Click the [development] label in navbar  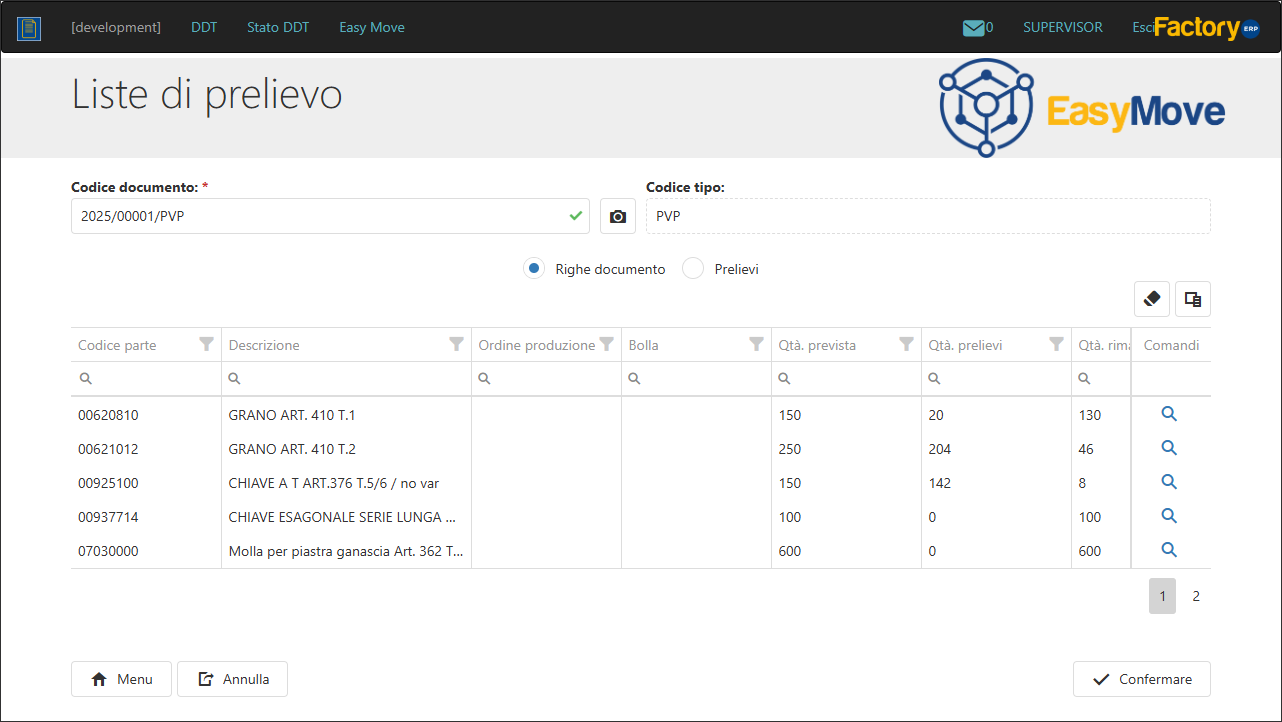pyautogui.click(x=116, y=27)
